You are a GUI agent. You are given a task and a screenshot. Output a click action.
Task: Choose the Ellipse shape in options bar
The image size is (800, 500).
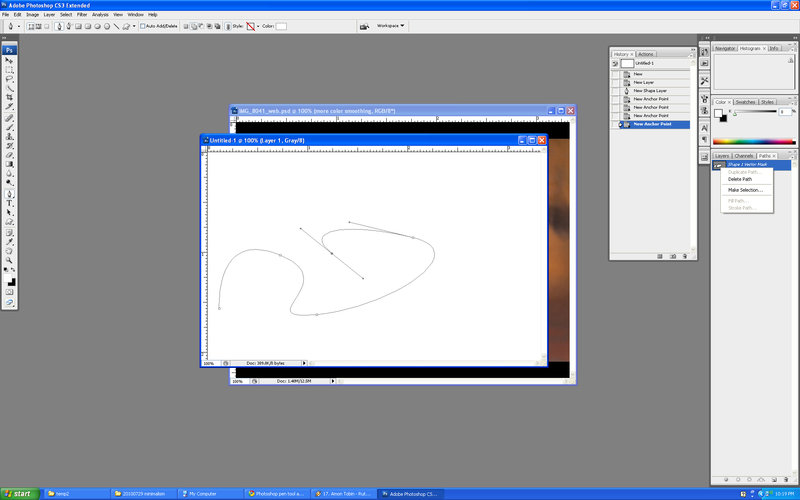click(x=97, y=26)
